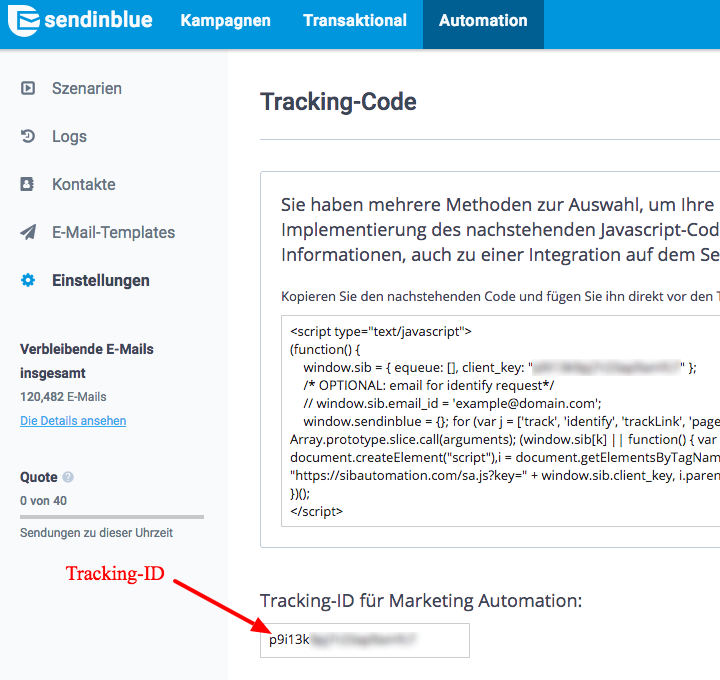Click inside the JavaScript tracking code box
Image resolution: width=720 pixels, height=680 pixels.
[x=501, y=421]
